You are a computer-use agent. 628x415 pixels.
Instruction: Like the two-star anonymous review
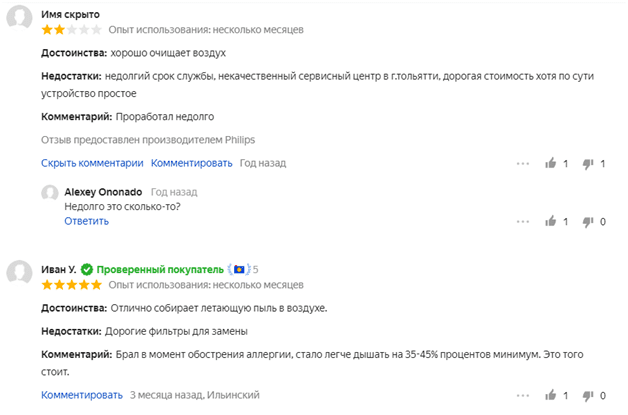coord(551,163)
